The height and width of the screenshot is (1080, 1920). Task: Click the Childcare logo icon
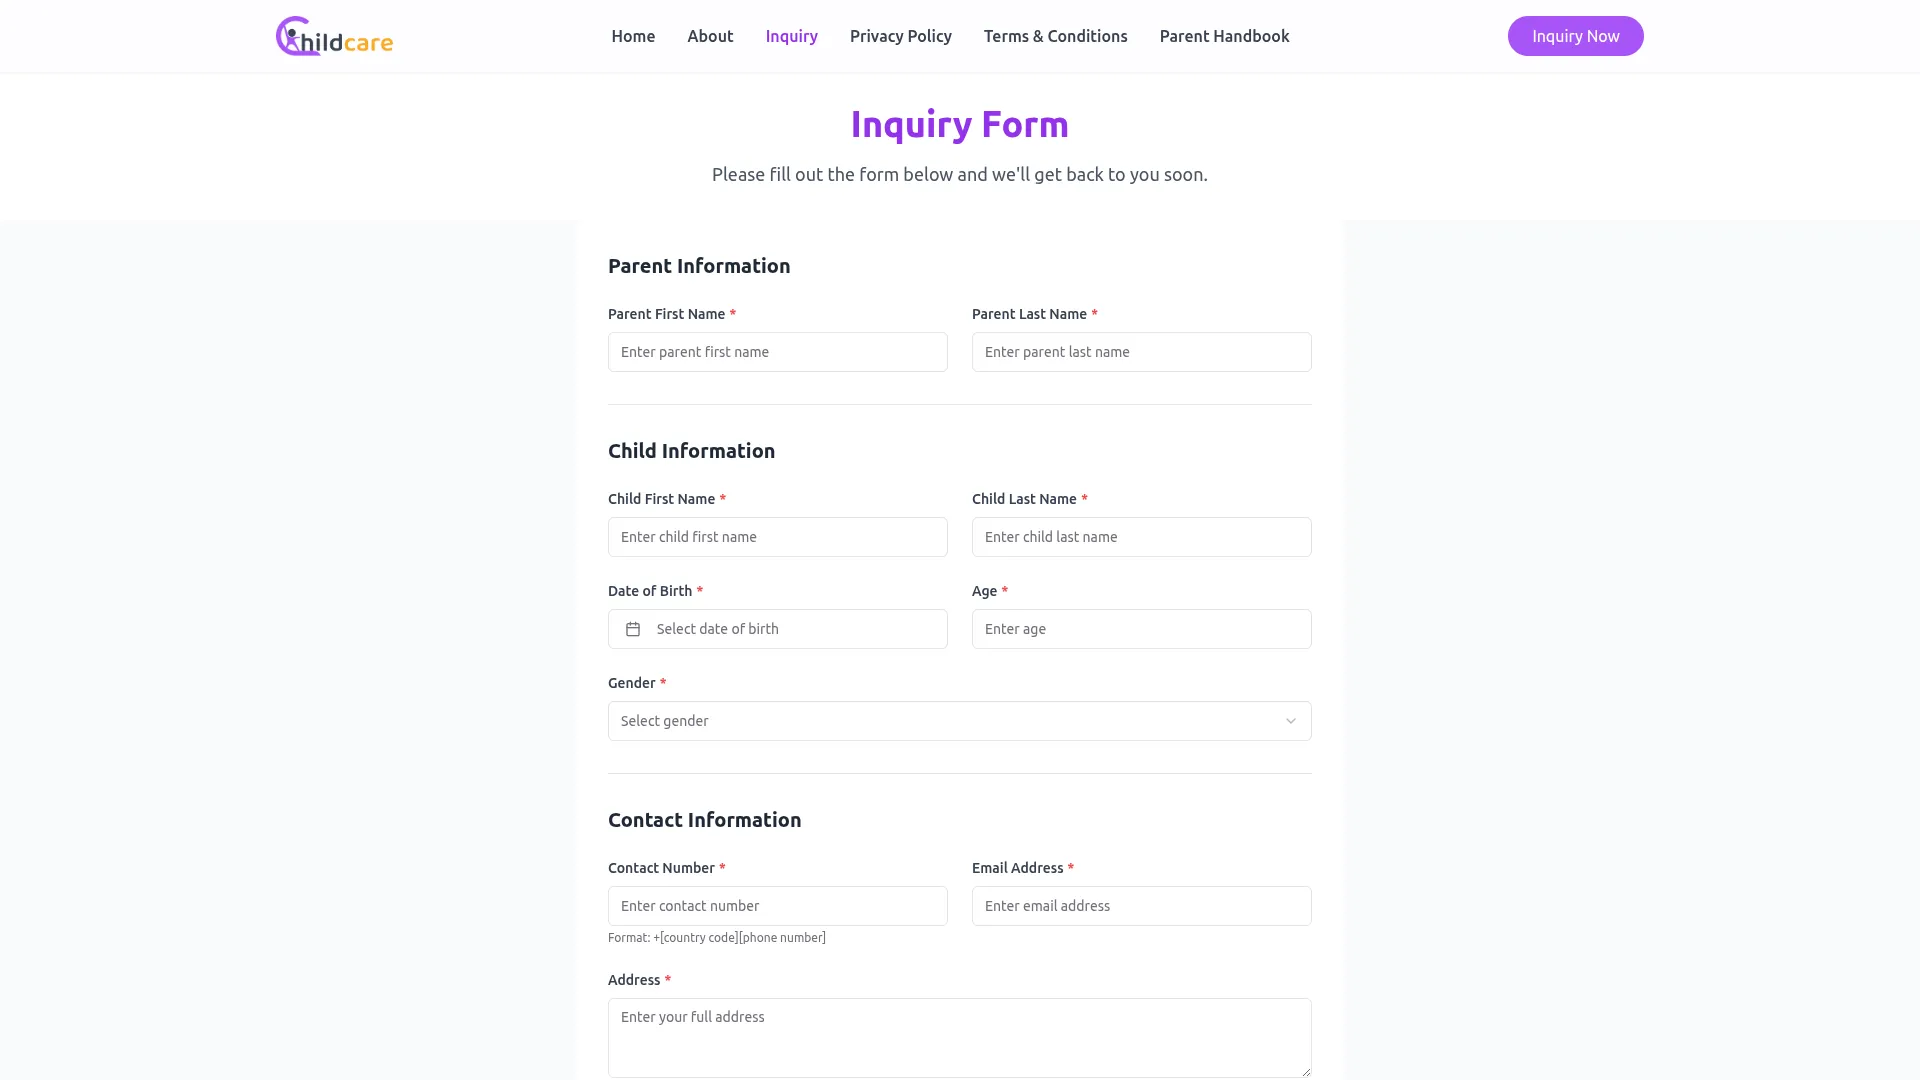pos(334,37)
